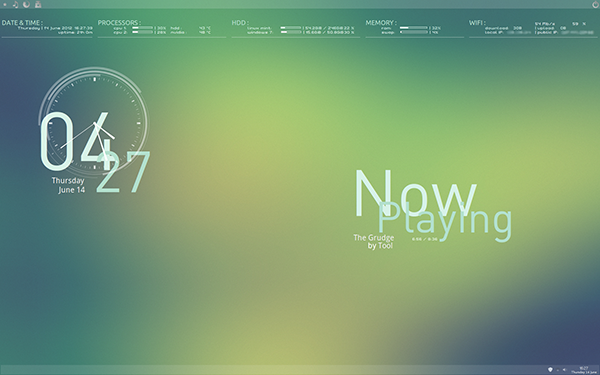Image resolution: width=600 pixels, height=375 pixels.
Task: Click the linux mint disk usage bar
Action: (291, 28)
